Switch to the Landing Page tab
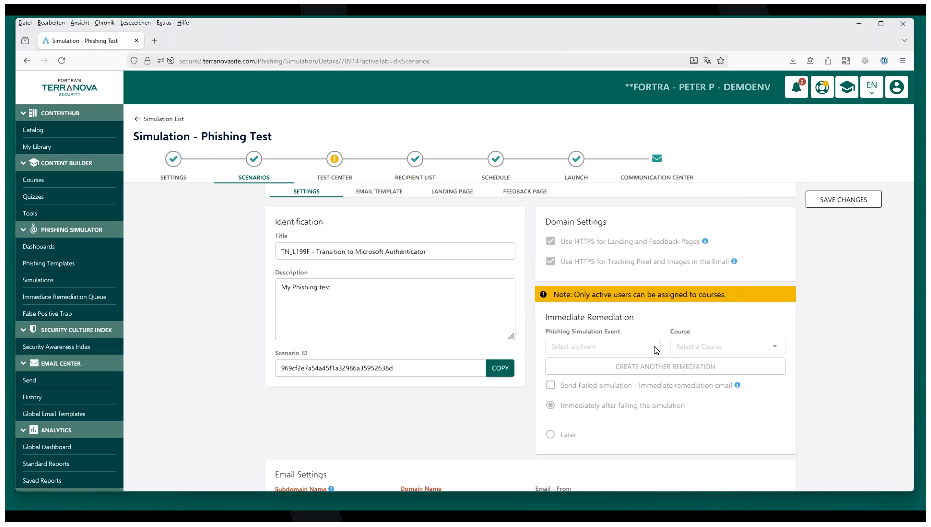This screenshot has height=527, width=931. (x=452, y=191)
